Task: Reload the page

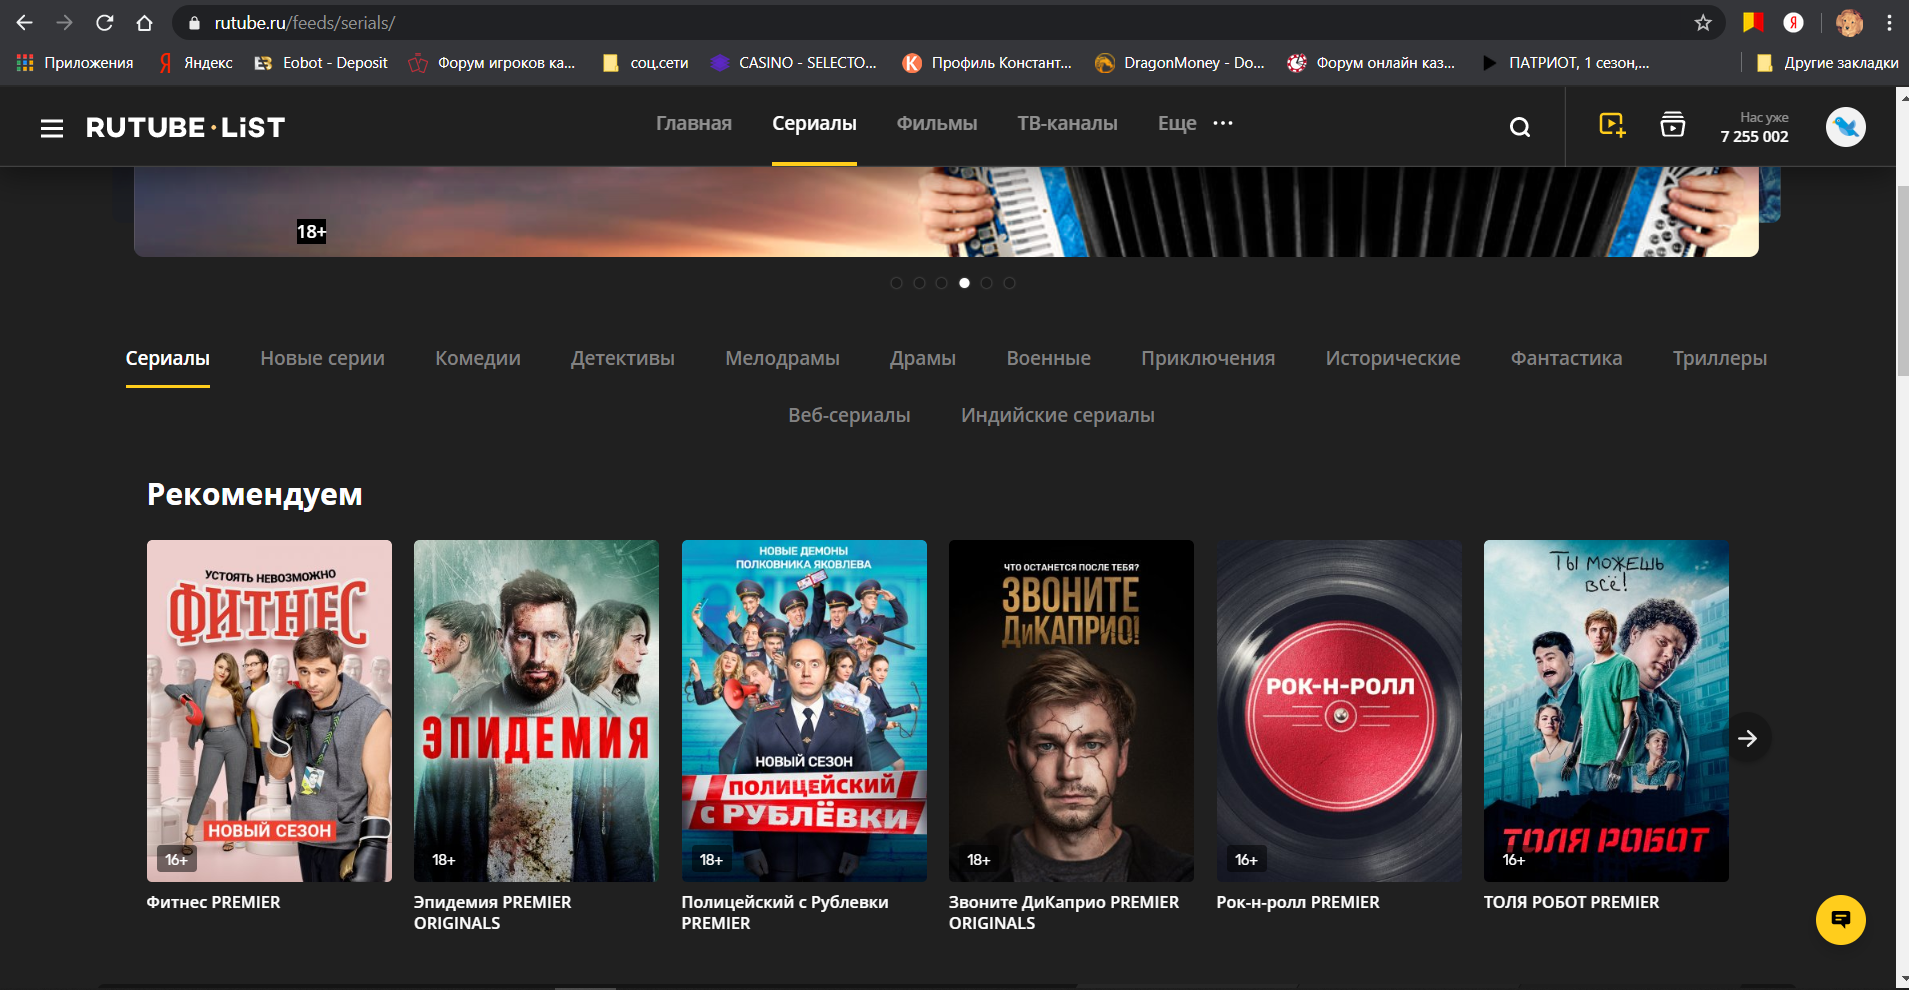Action: point(104,22)
